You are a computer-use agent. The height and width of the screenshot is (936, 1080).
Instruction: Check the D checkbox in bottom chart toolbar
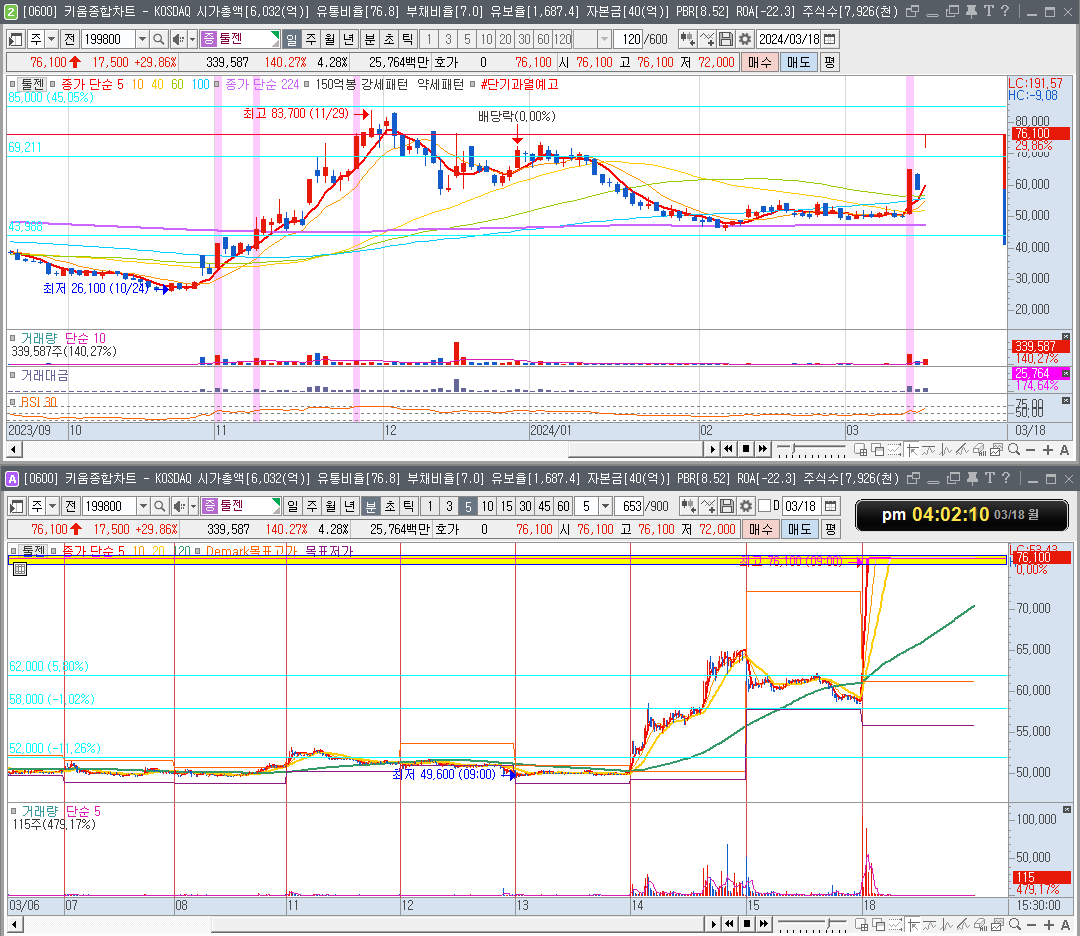point(765,506)
